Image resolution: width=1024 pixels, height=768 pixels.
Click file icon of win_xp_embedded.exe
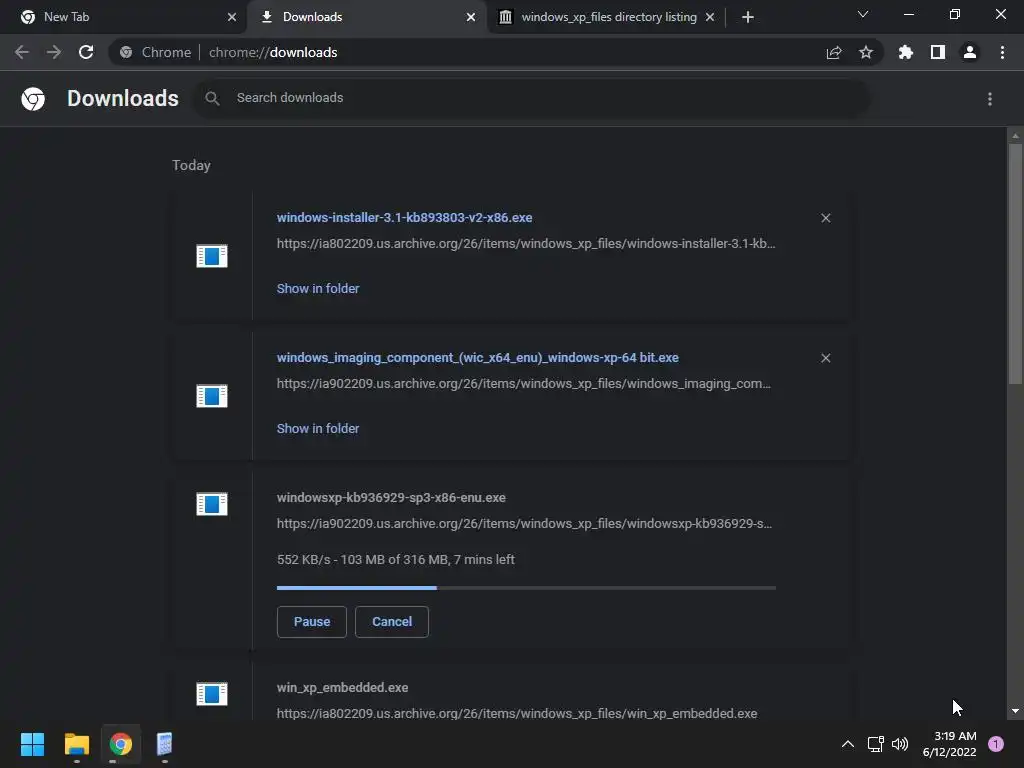point(212,694)
